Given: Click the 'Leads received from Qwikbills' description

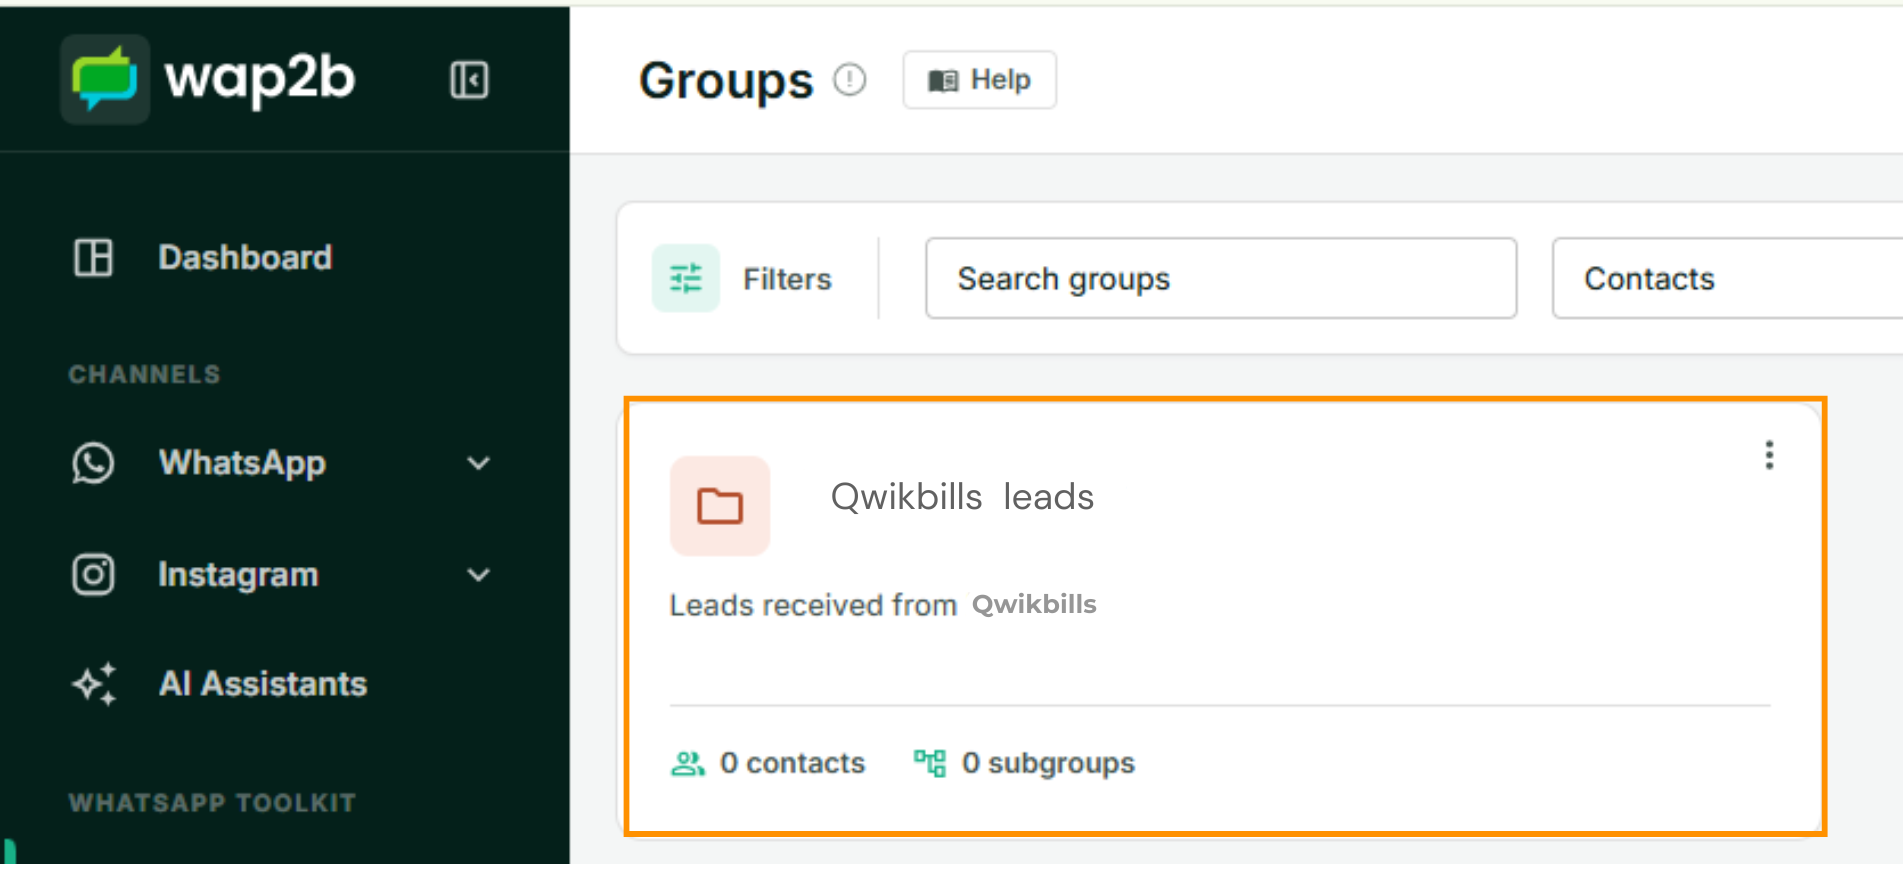Looking at the screenshot, I should click(x=883, y=605).
